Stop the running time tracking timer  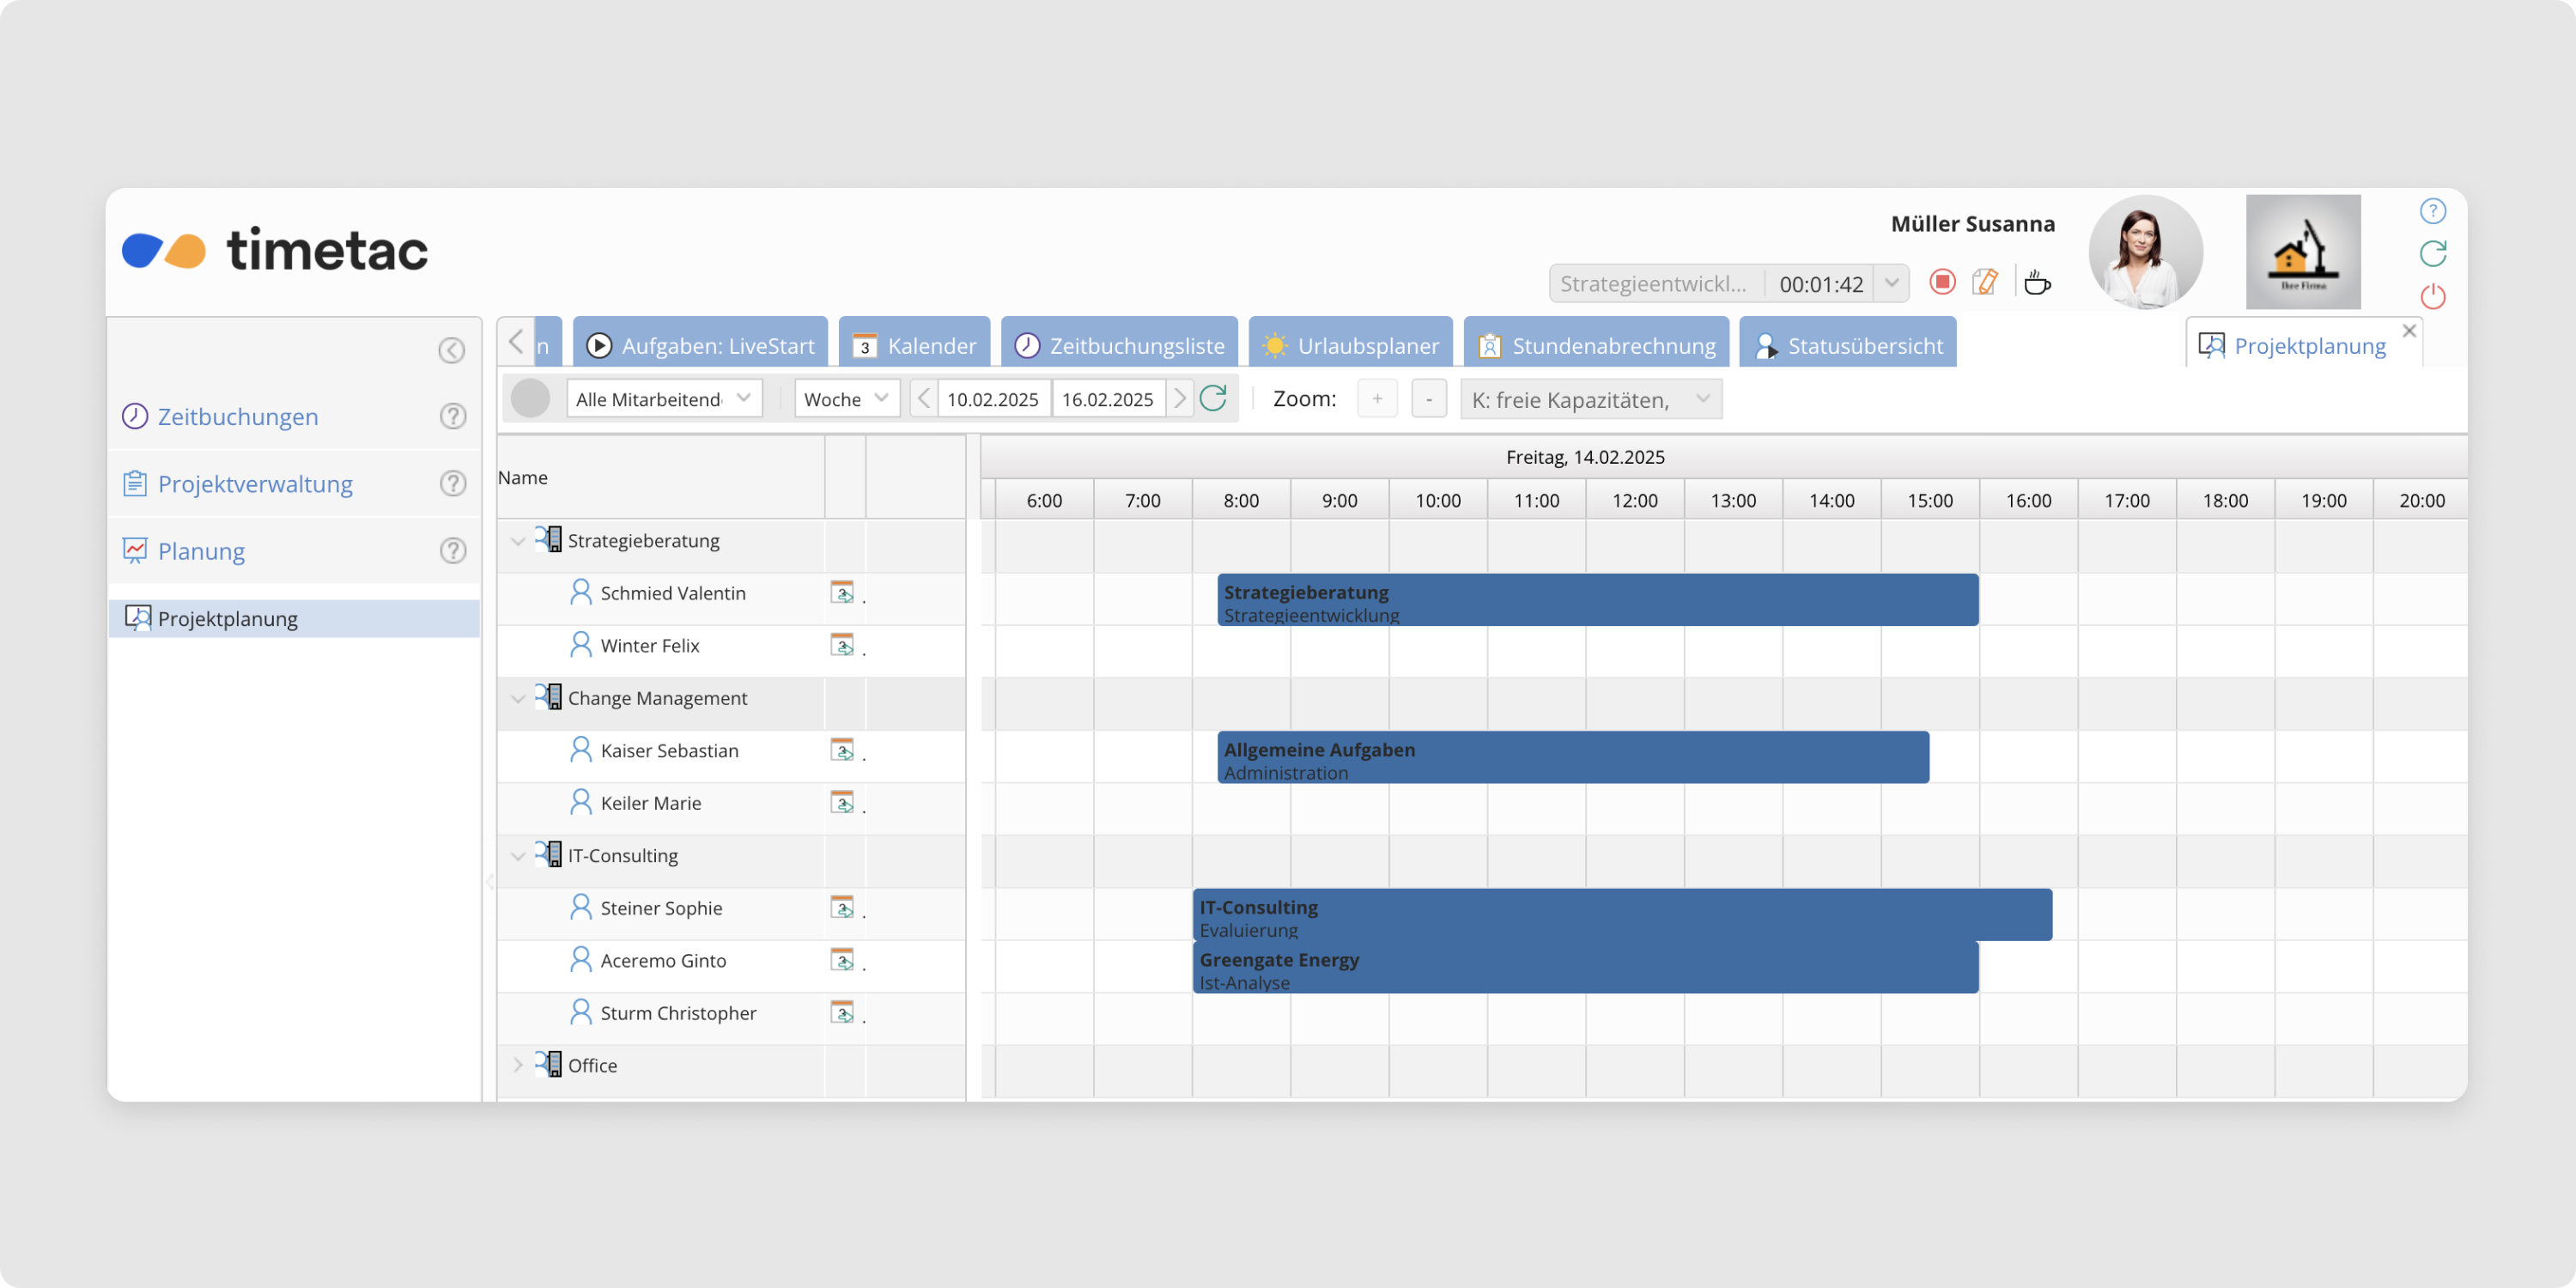1942,283
